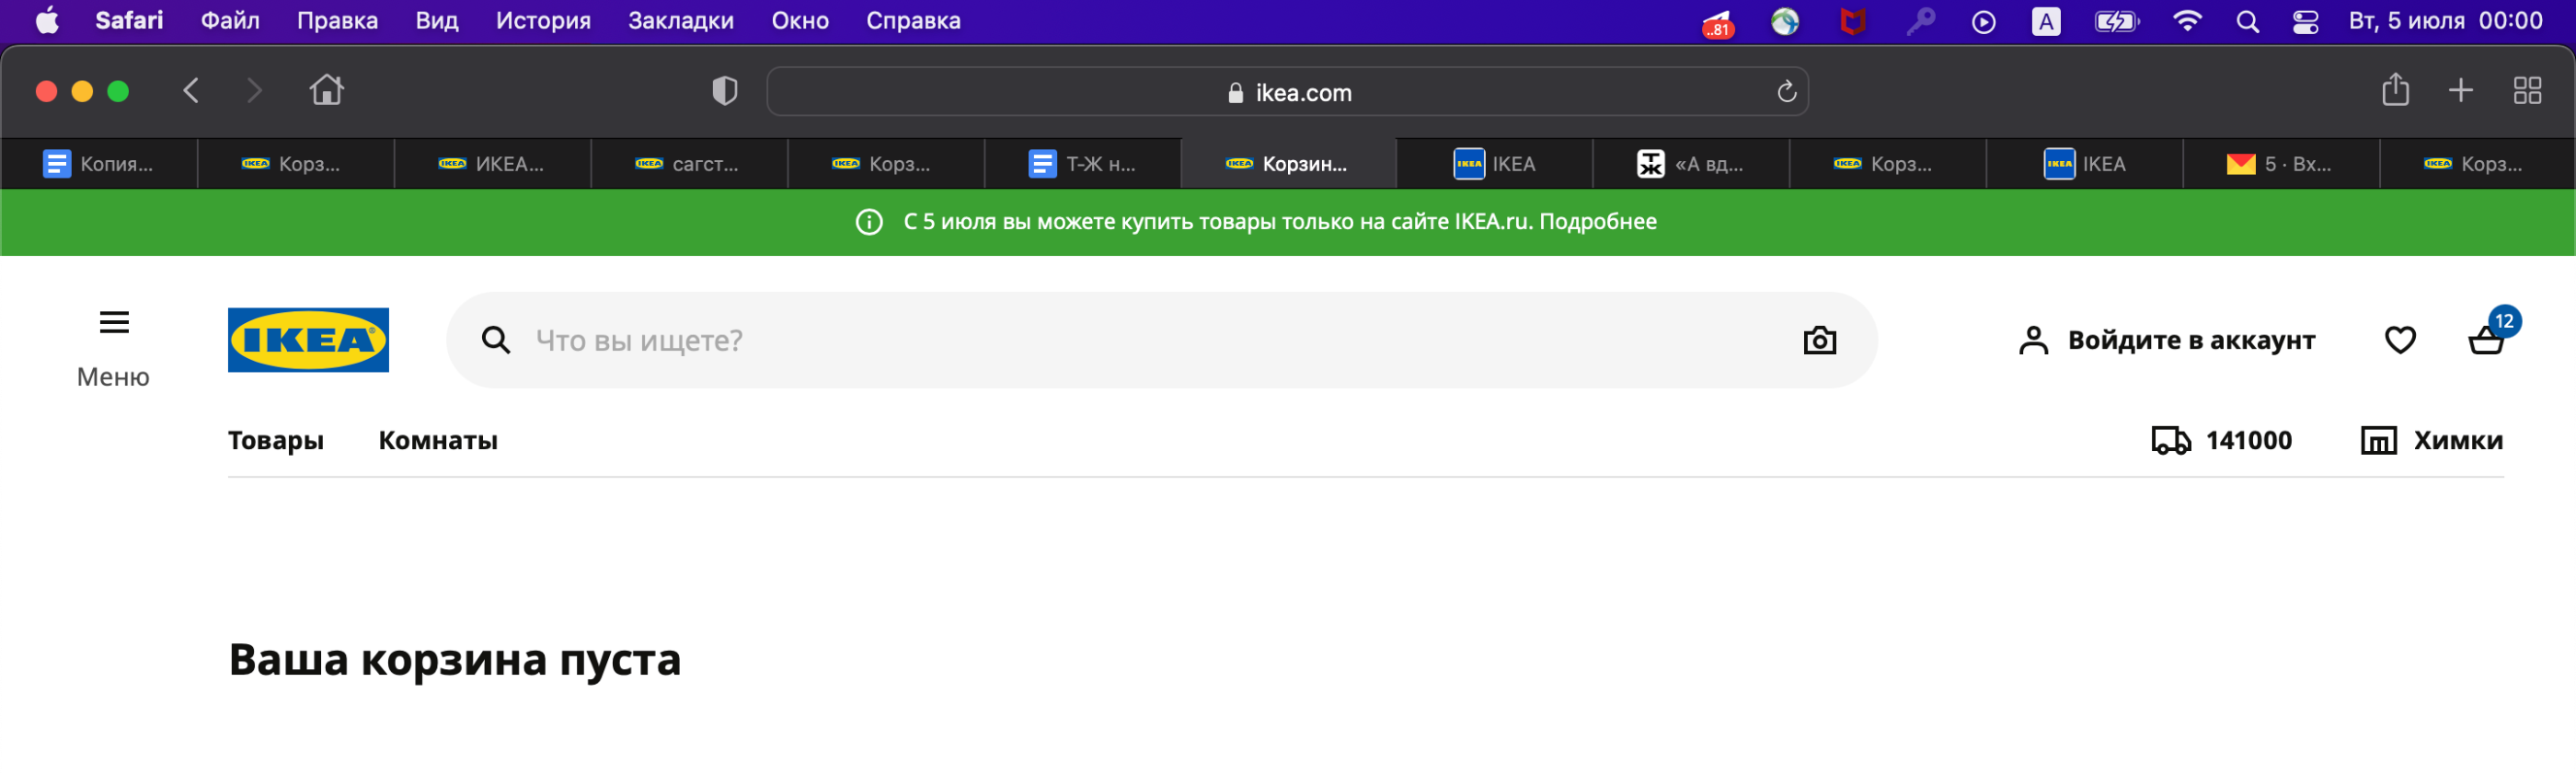Switch to the «А вд... tab
The image size is (2576, 775).
click(x=1691, y=164)
